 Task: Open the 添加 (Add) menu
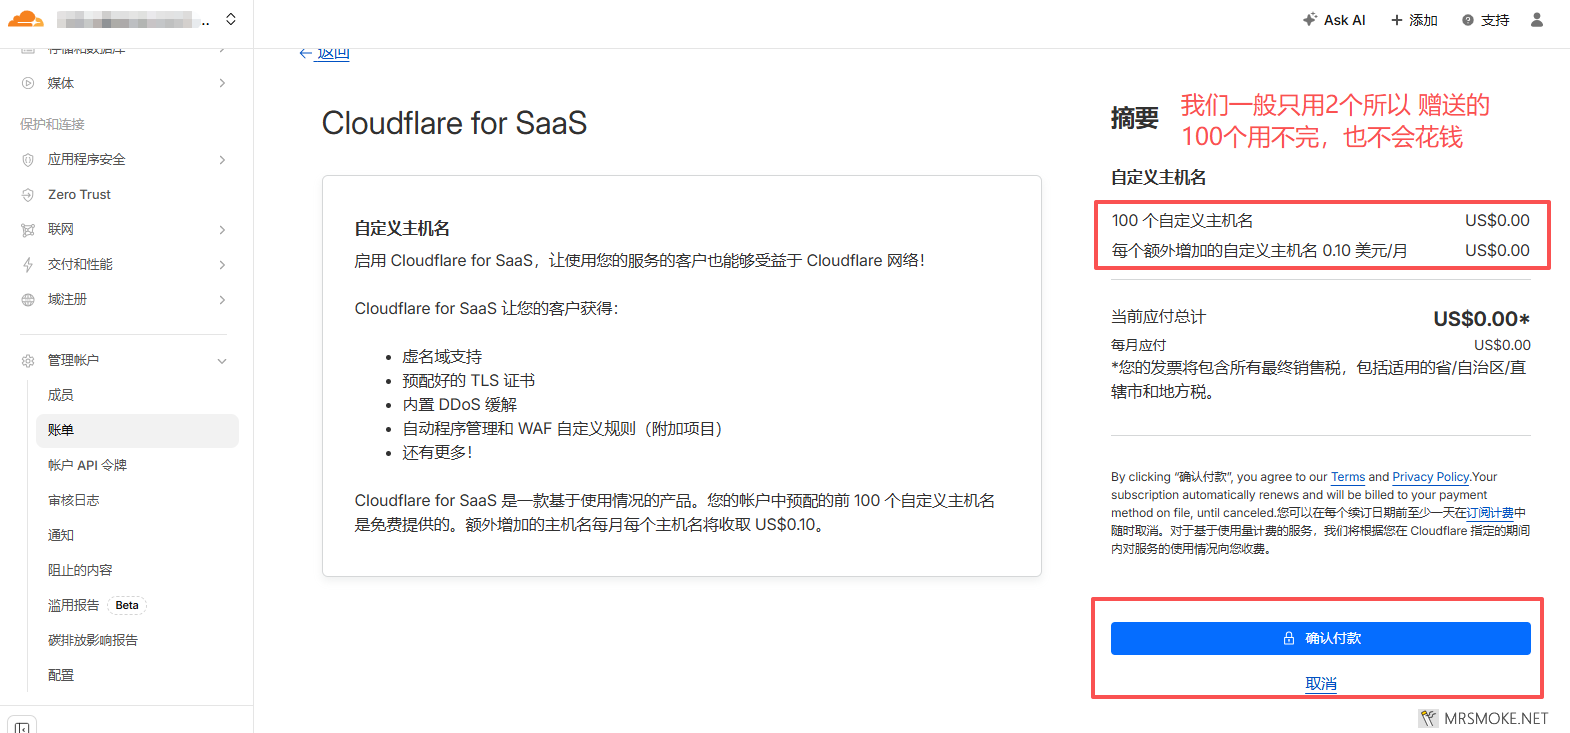(x=1414, y=20)
